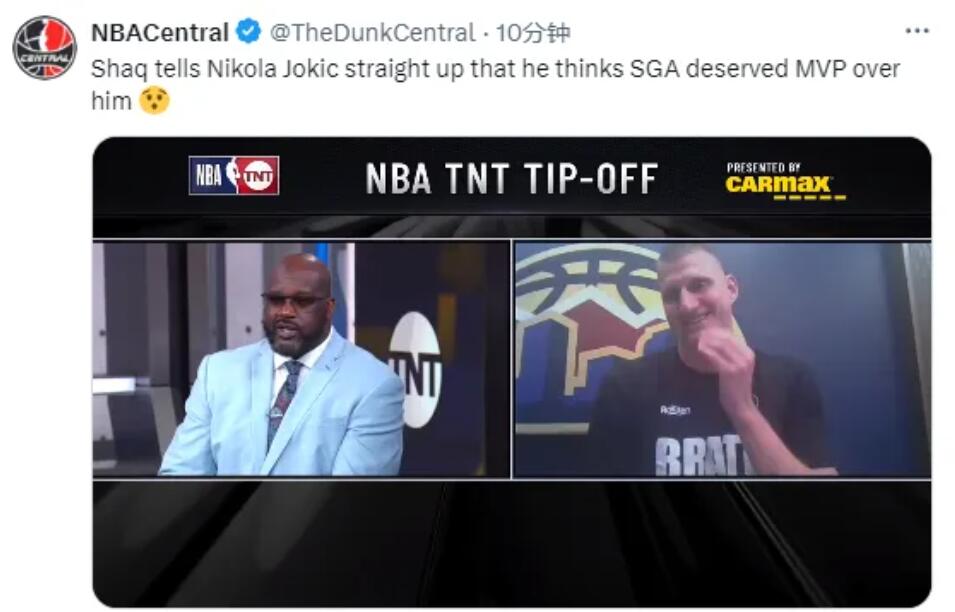
Task: Click the PRESENTED BY label
Action: [763, 167]
